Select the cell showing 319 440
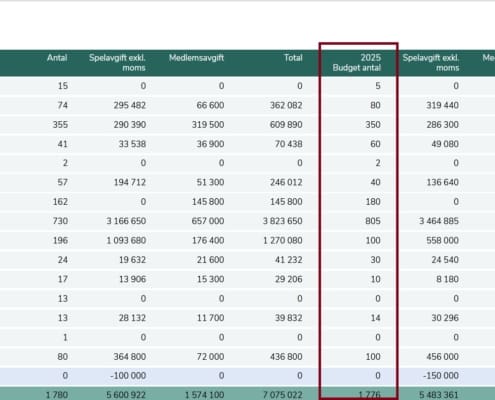This screenshot has height=400, width=495. 443,105
